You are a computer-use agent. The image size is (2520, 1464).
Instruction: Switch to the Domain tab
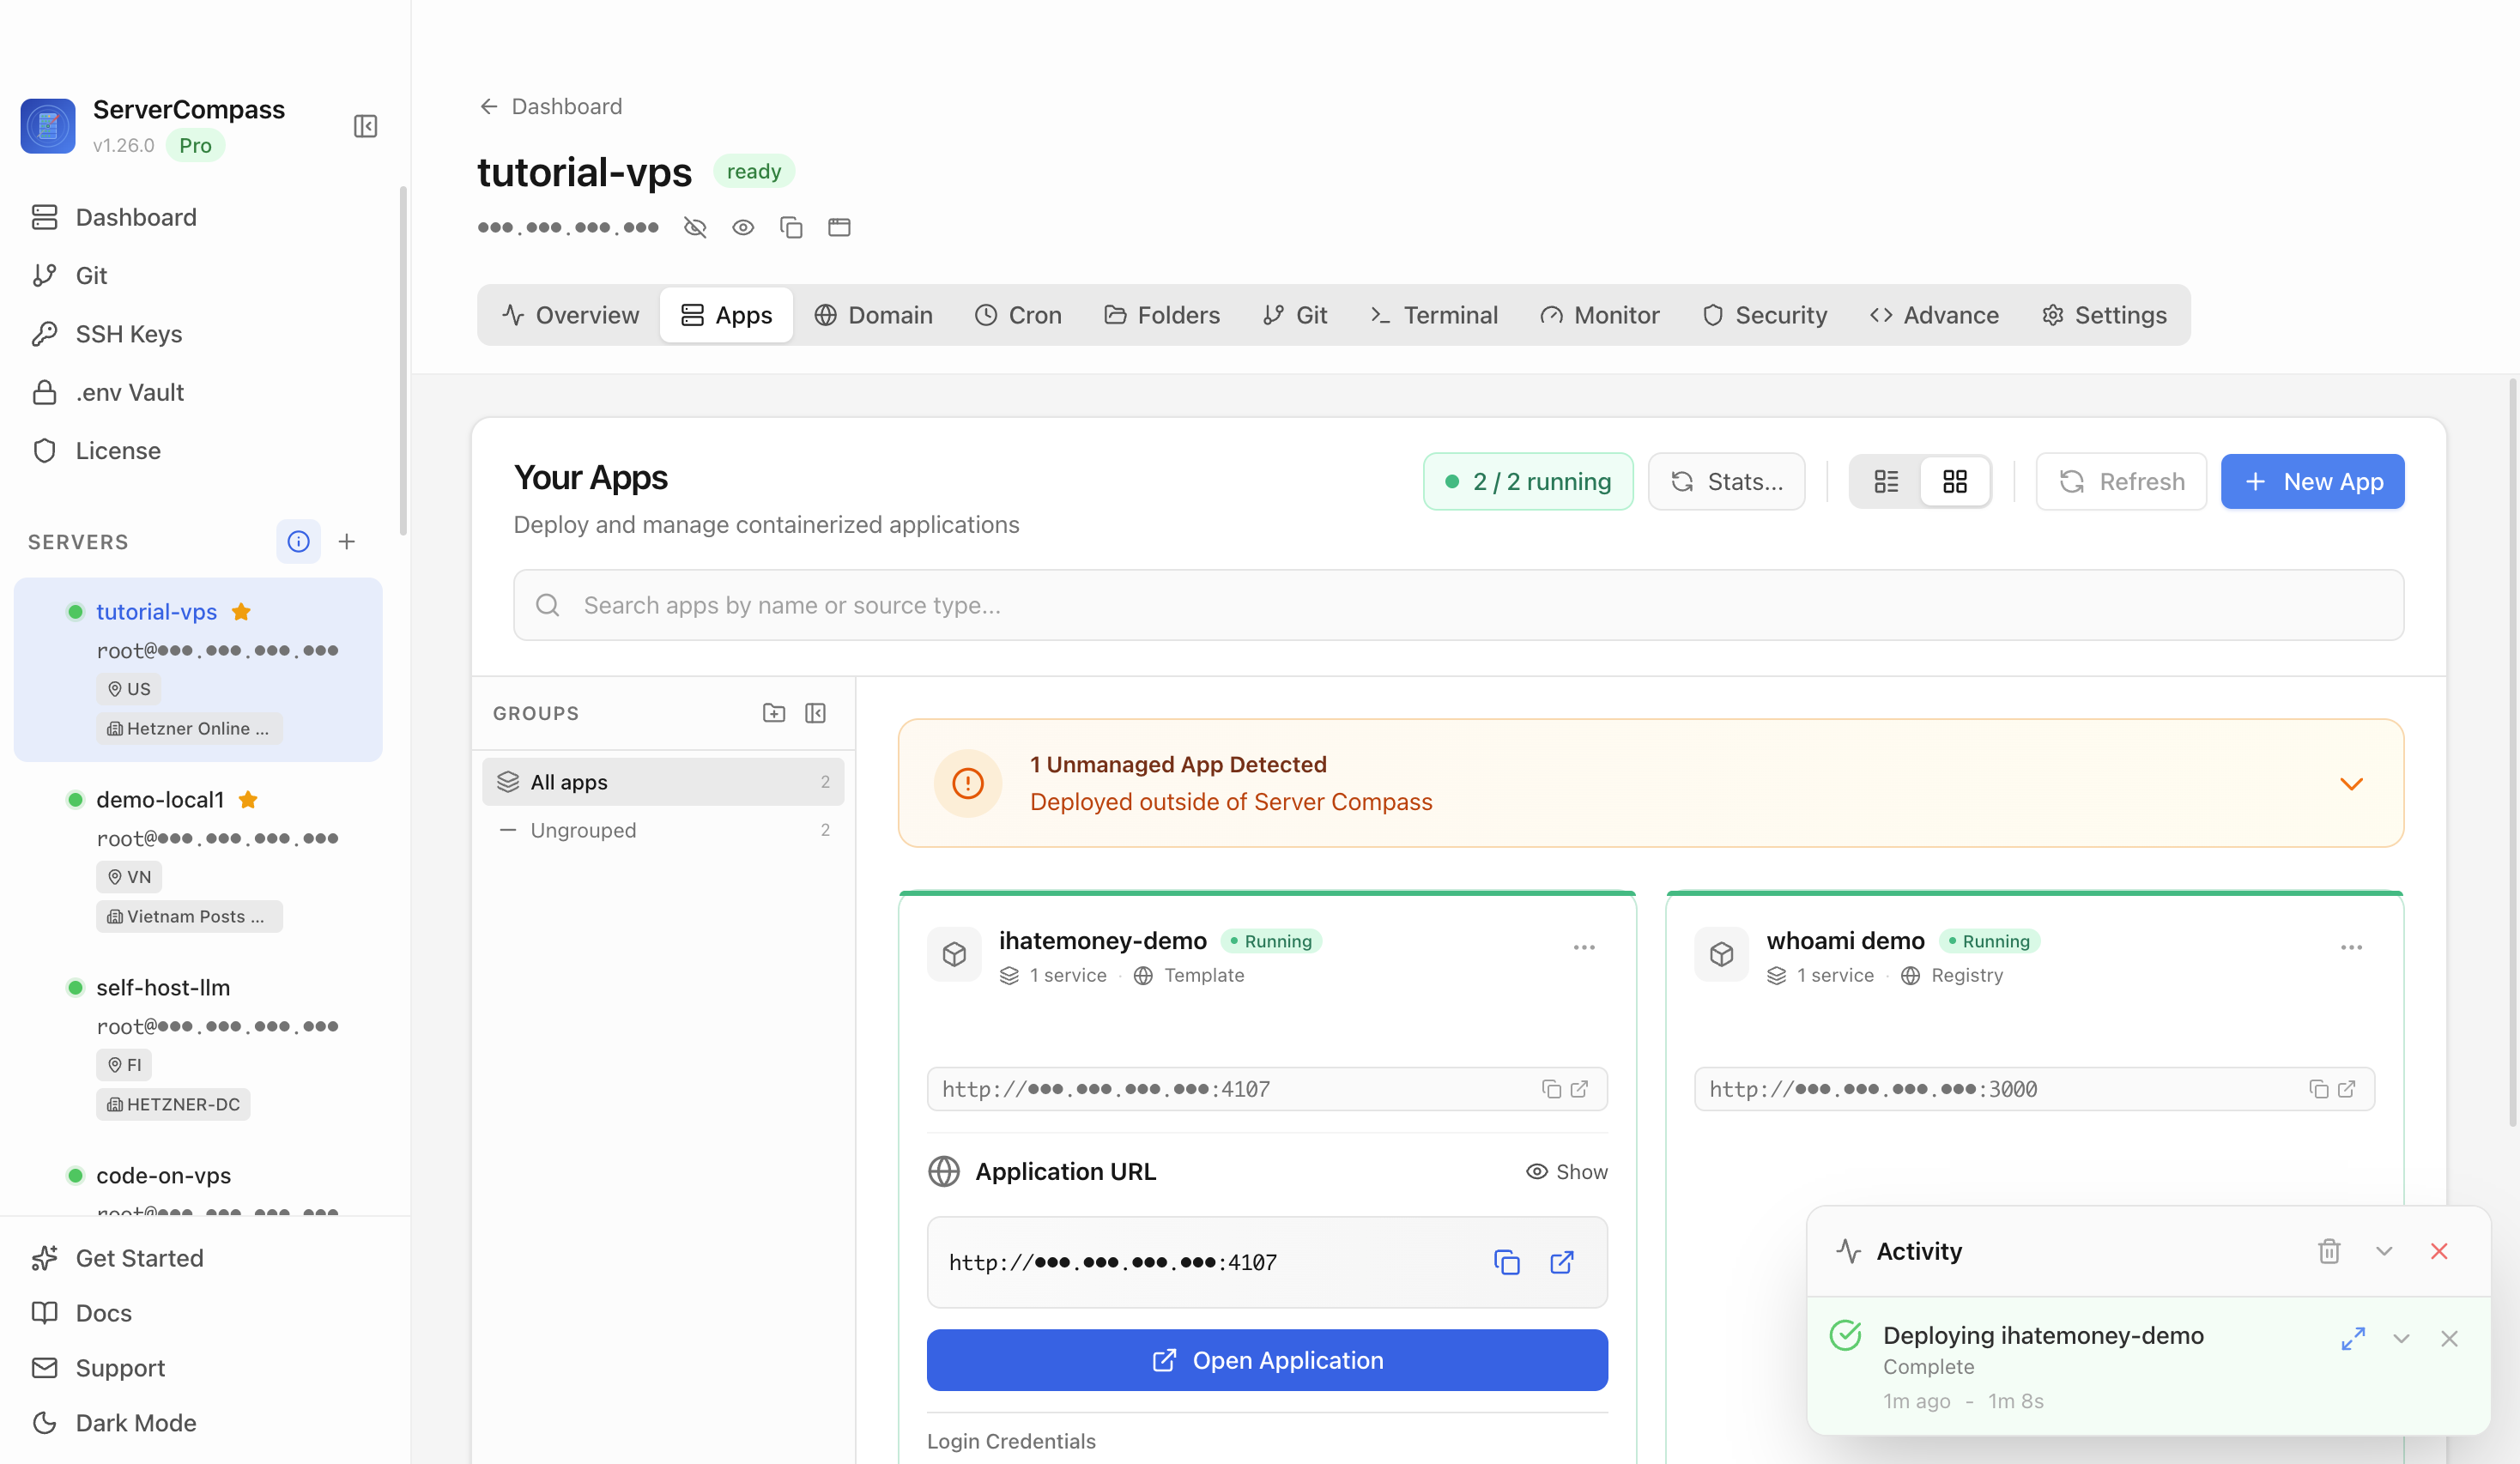point(873,315)
